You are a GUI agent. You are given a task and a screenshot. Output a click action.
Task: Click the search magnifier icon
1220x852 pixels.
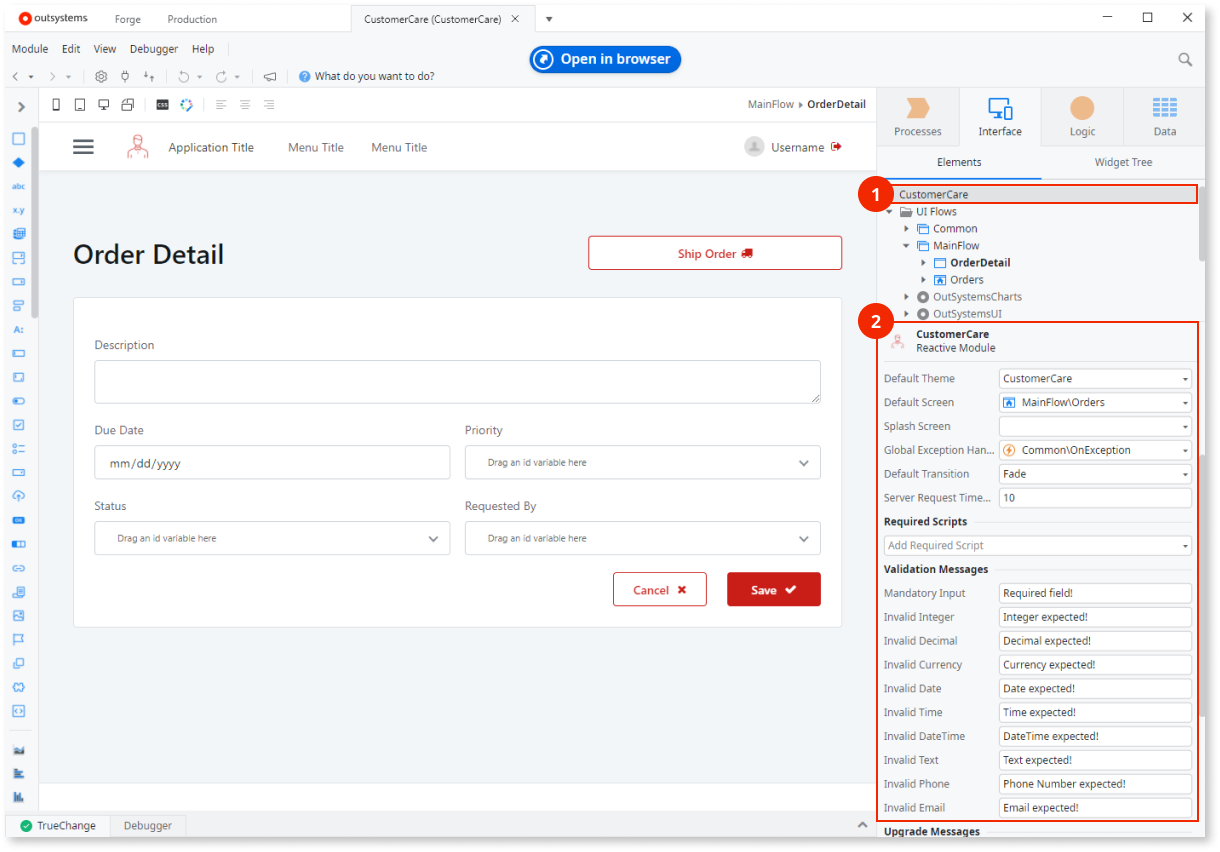click(x=1185, y=59)
